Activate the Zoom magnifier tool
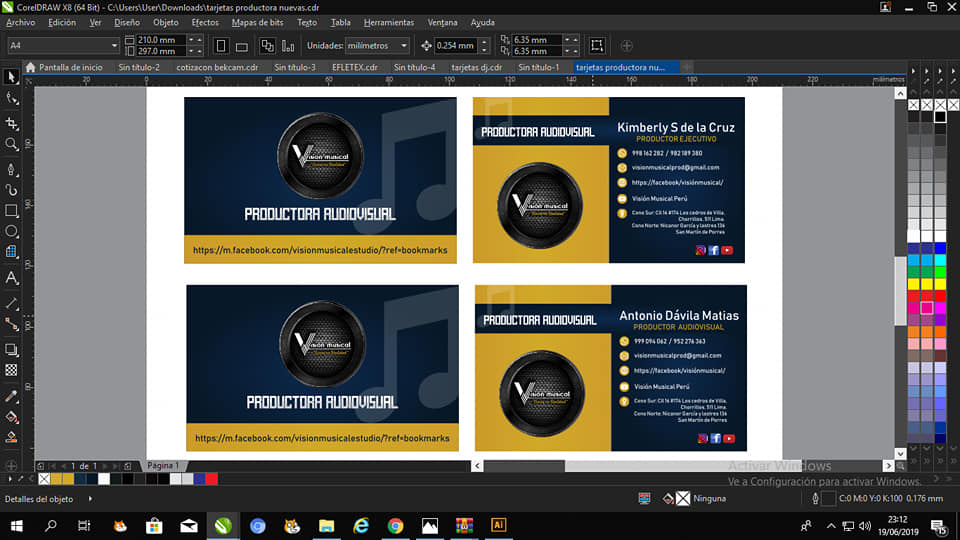 tap(11, 144)
